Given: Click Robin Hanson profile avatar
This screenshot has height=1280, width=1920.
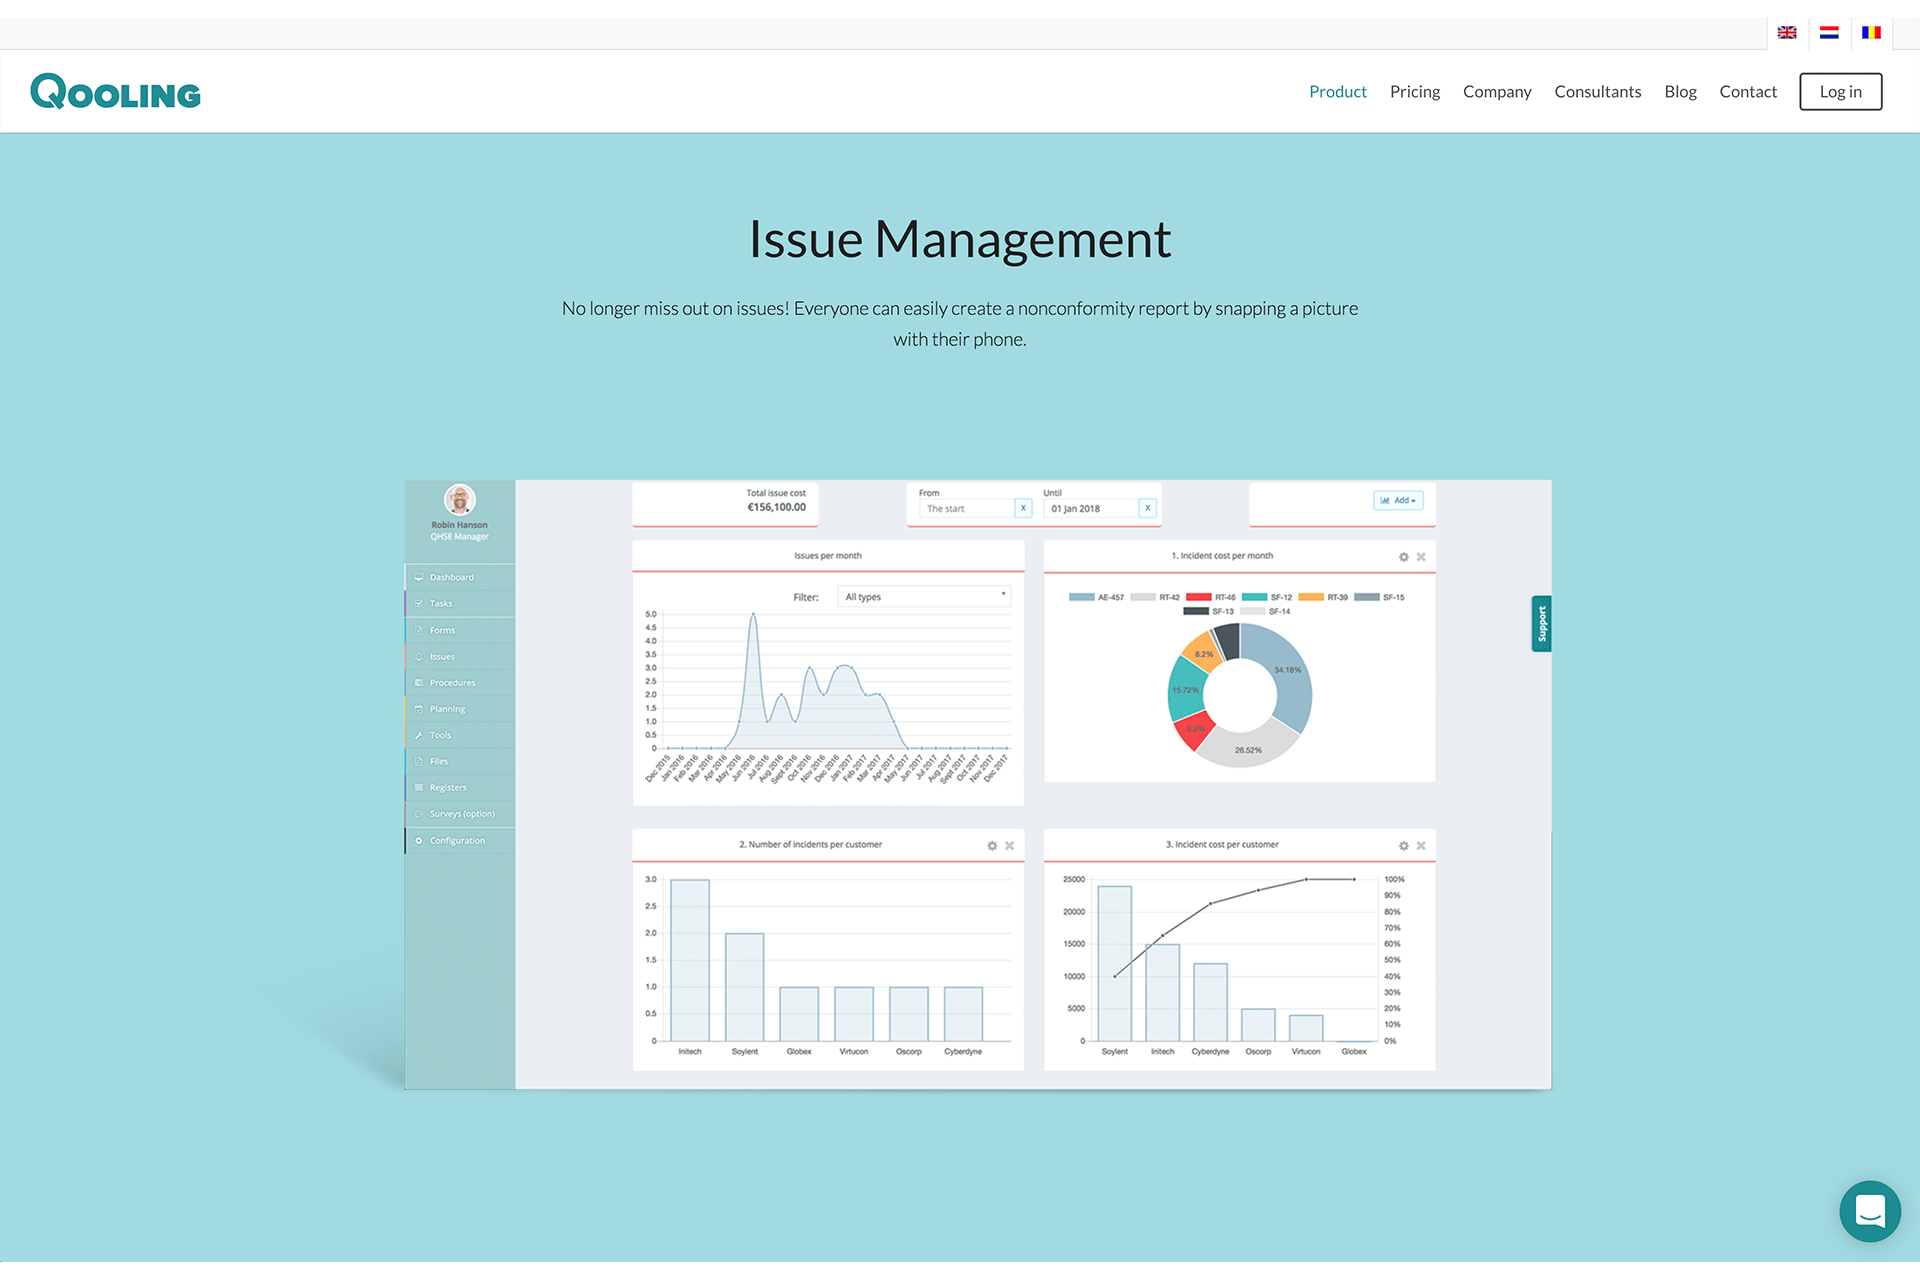Looking at the screenshot, I should pos(459,499).
